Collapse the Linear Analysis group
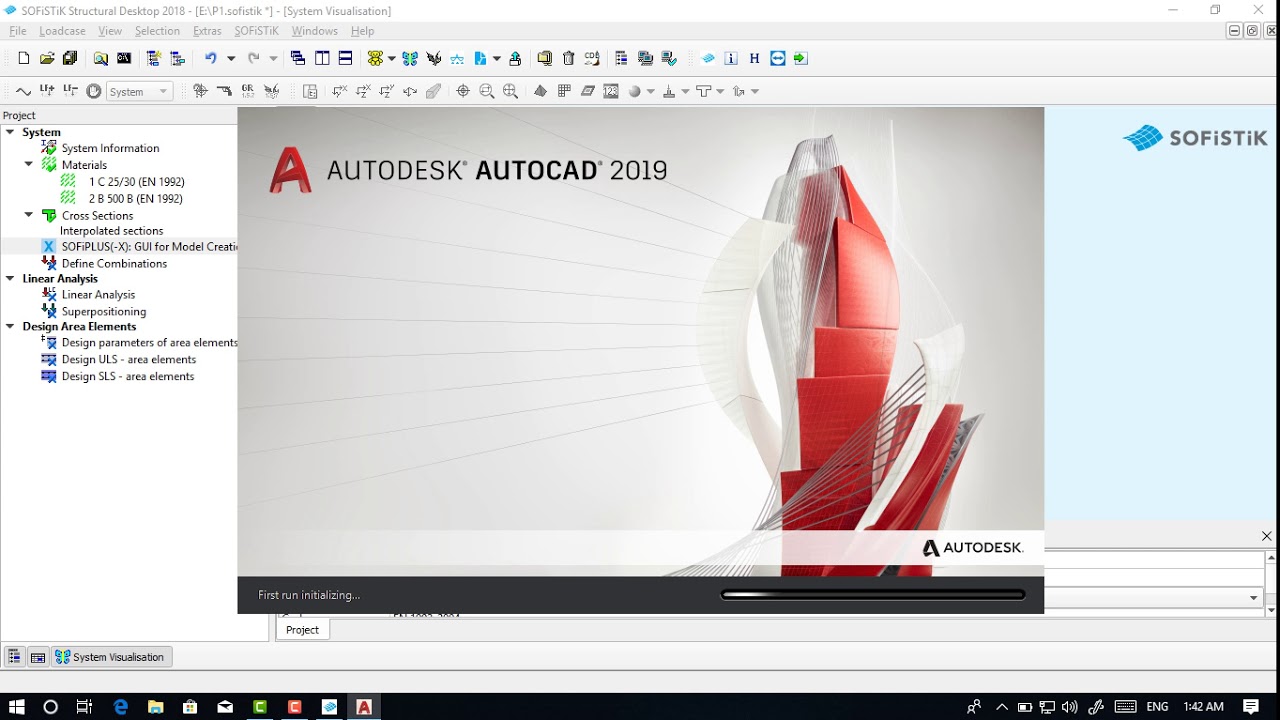Image resolution: width=1280 pixels, height=720 pixels. pos(10,278)
